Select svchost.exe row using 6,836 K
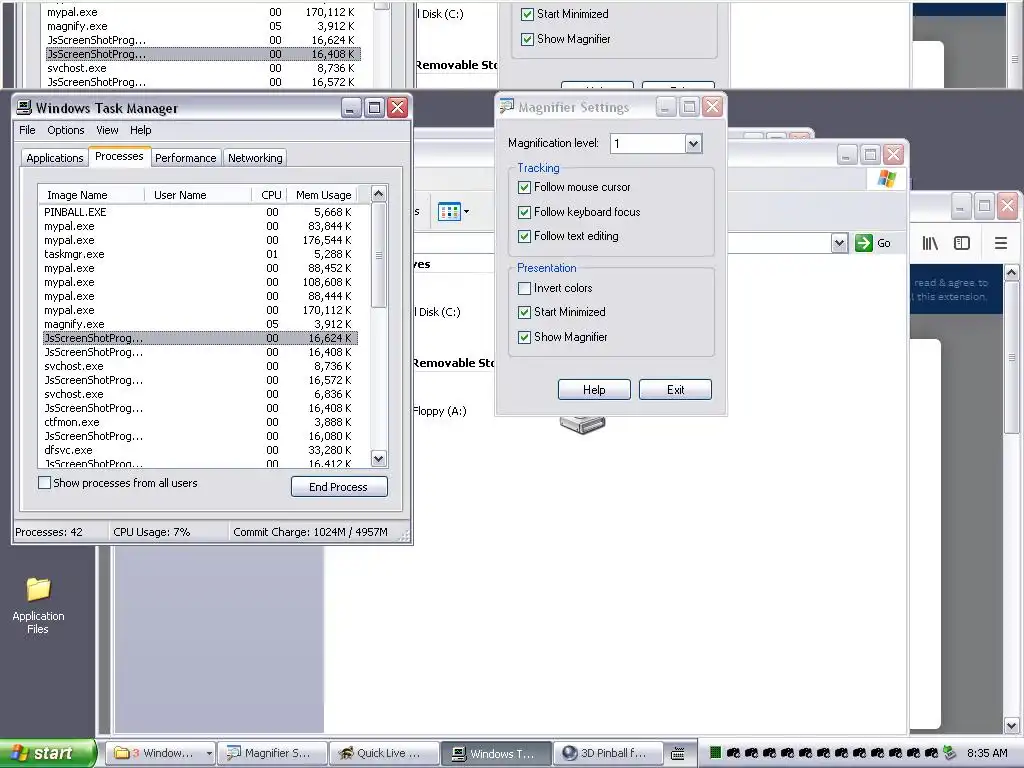 tap(200, 394)
